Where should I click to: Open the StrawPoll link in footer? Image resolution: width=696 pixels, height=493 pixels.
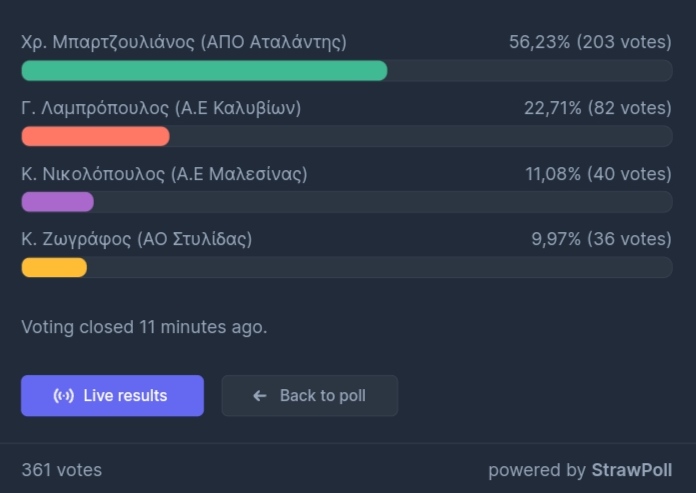pyautogui.click(x=632, y=470)
